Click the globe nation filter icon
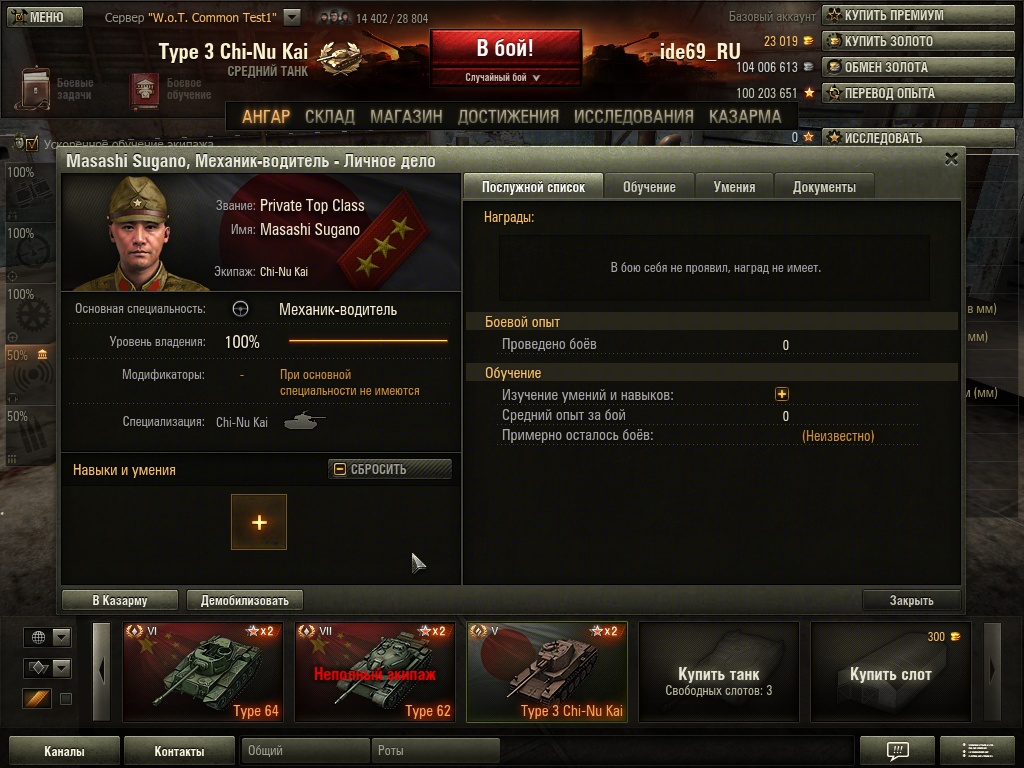Screen dimensions: 1024x768 (38, 637)
